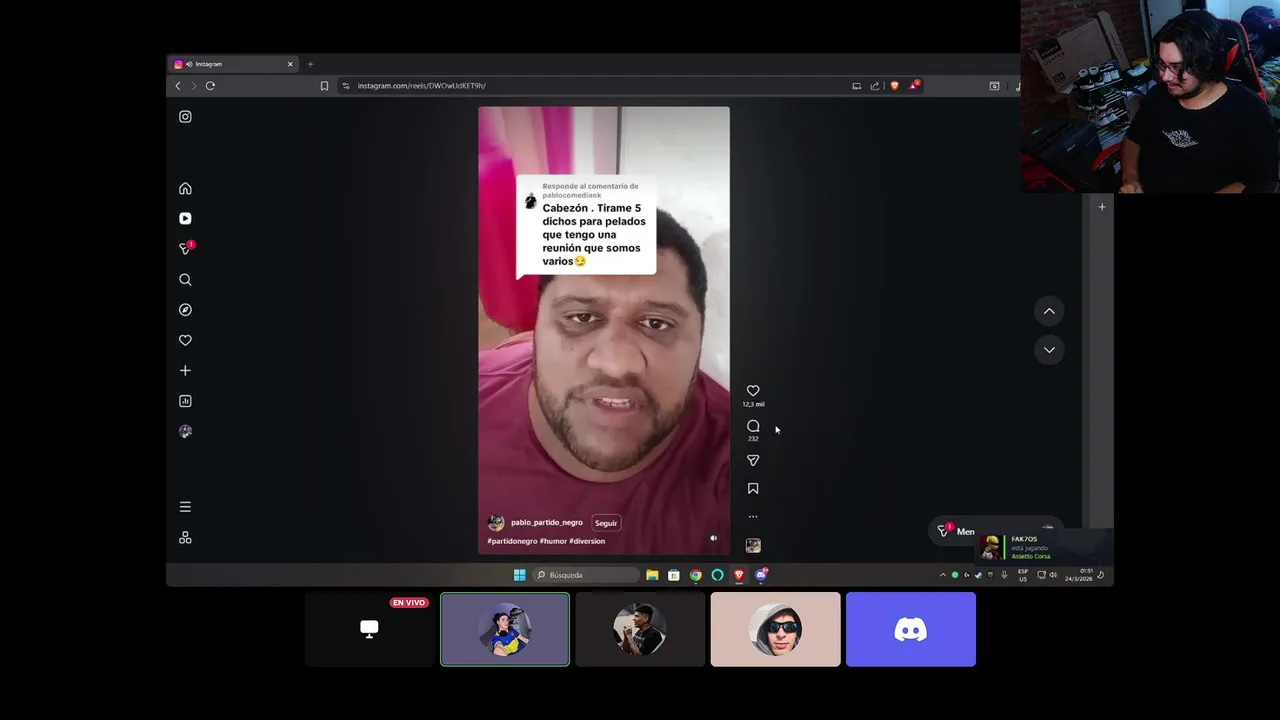
Task: Go to next reel with down chevron
Action: tap(1049, 349)
